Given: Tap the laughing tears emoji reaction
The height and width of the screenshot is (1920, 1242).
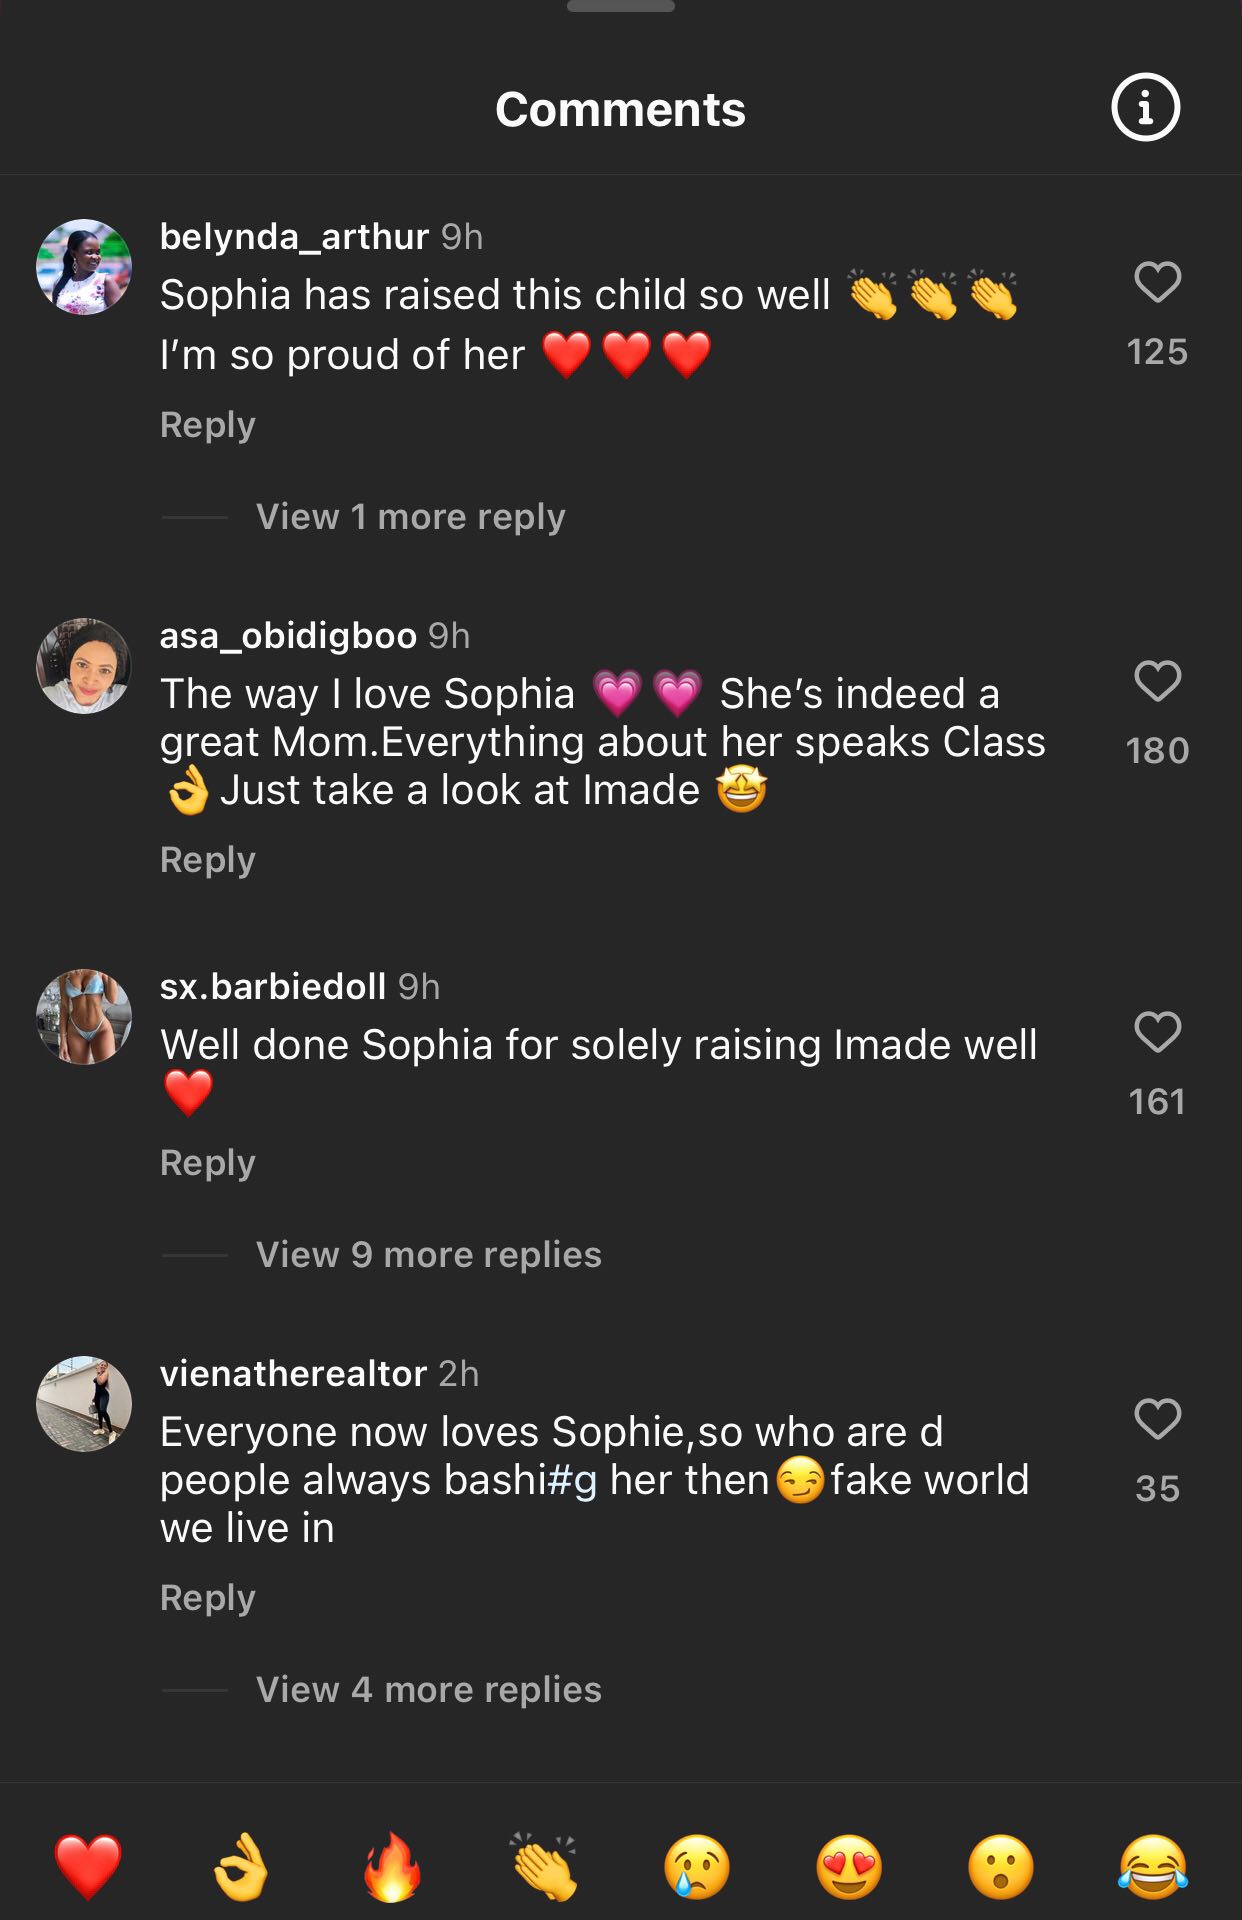Looking at the screenshot, I should point(1153,1866).
